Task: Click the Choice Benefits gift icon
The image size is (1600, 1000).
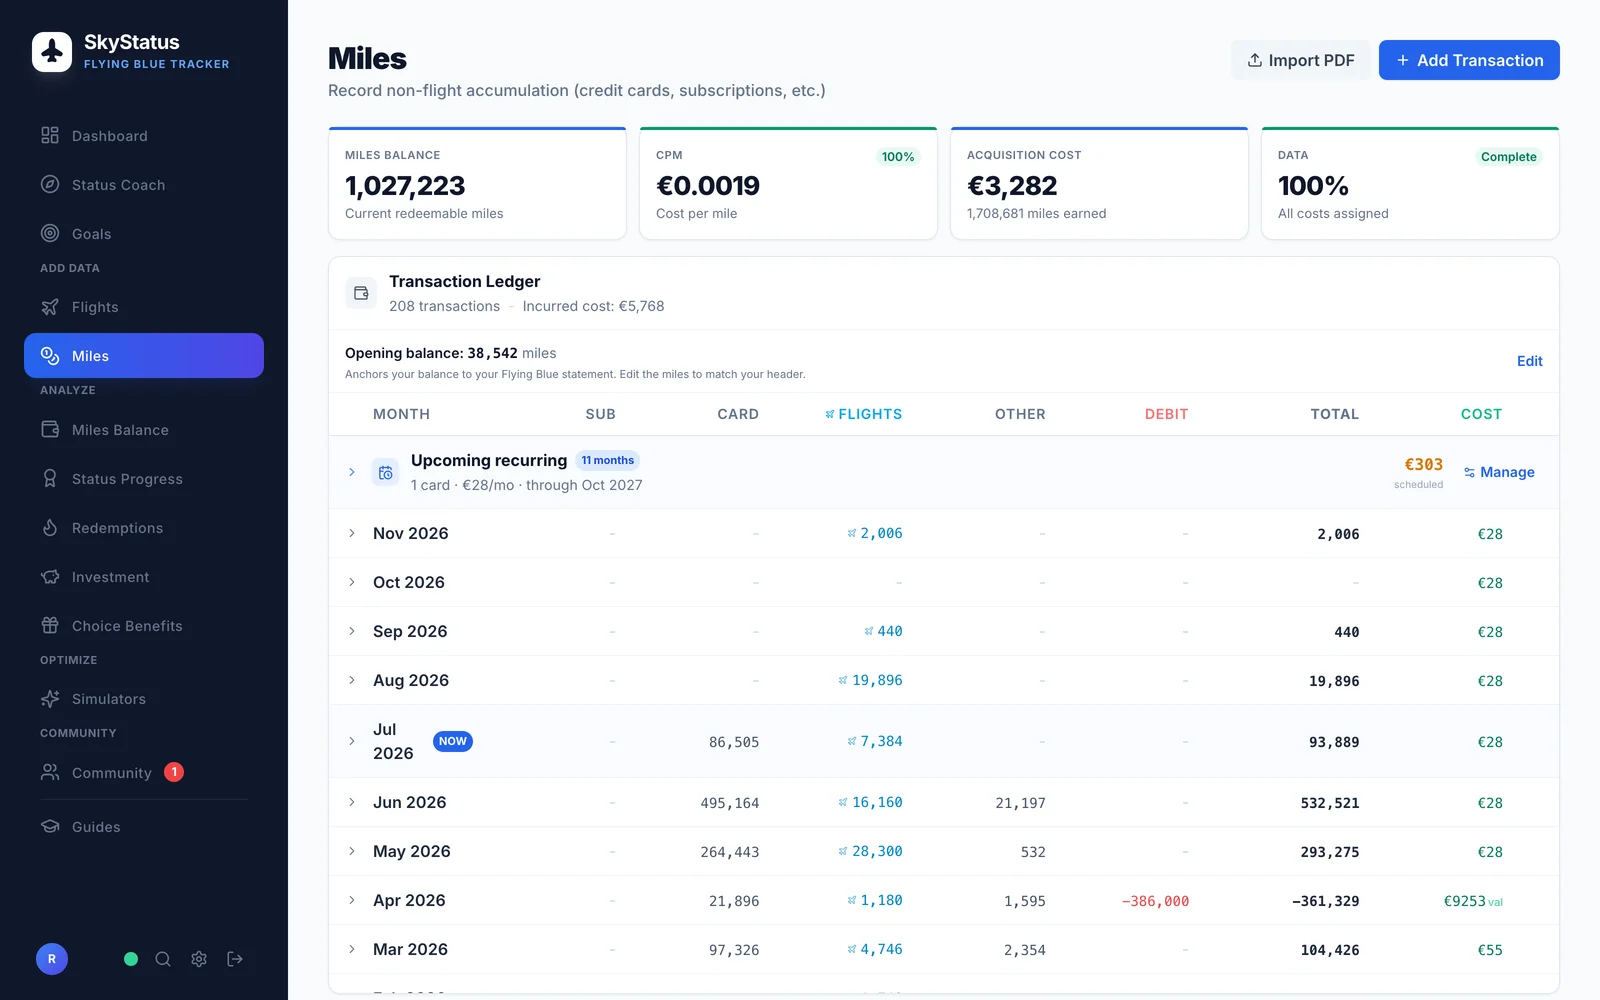Action: 50,625
